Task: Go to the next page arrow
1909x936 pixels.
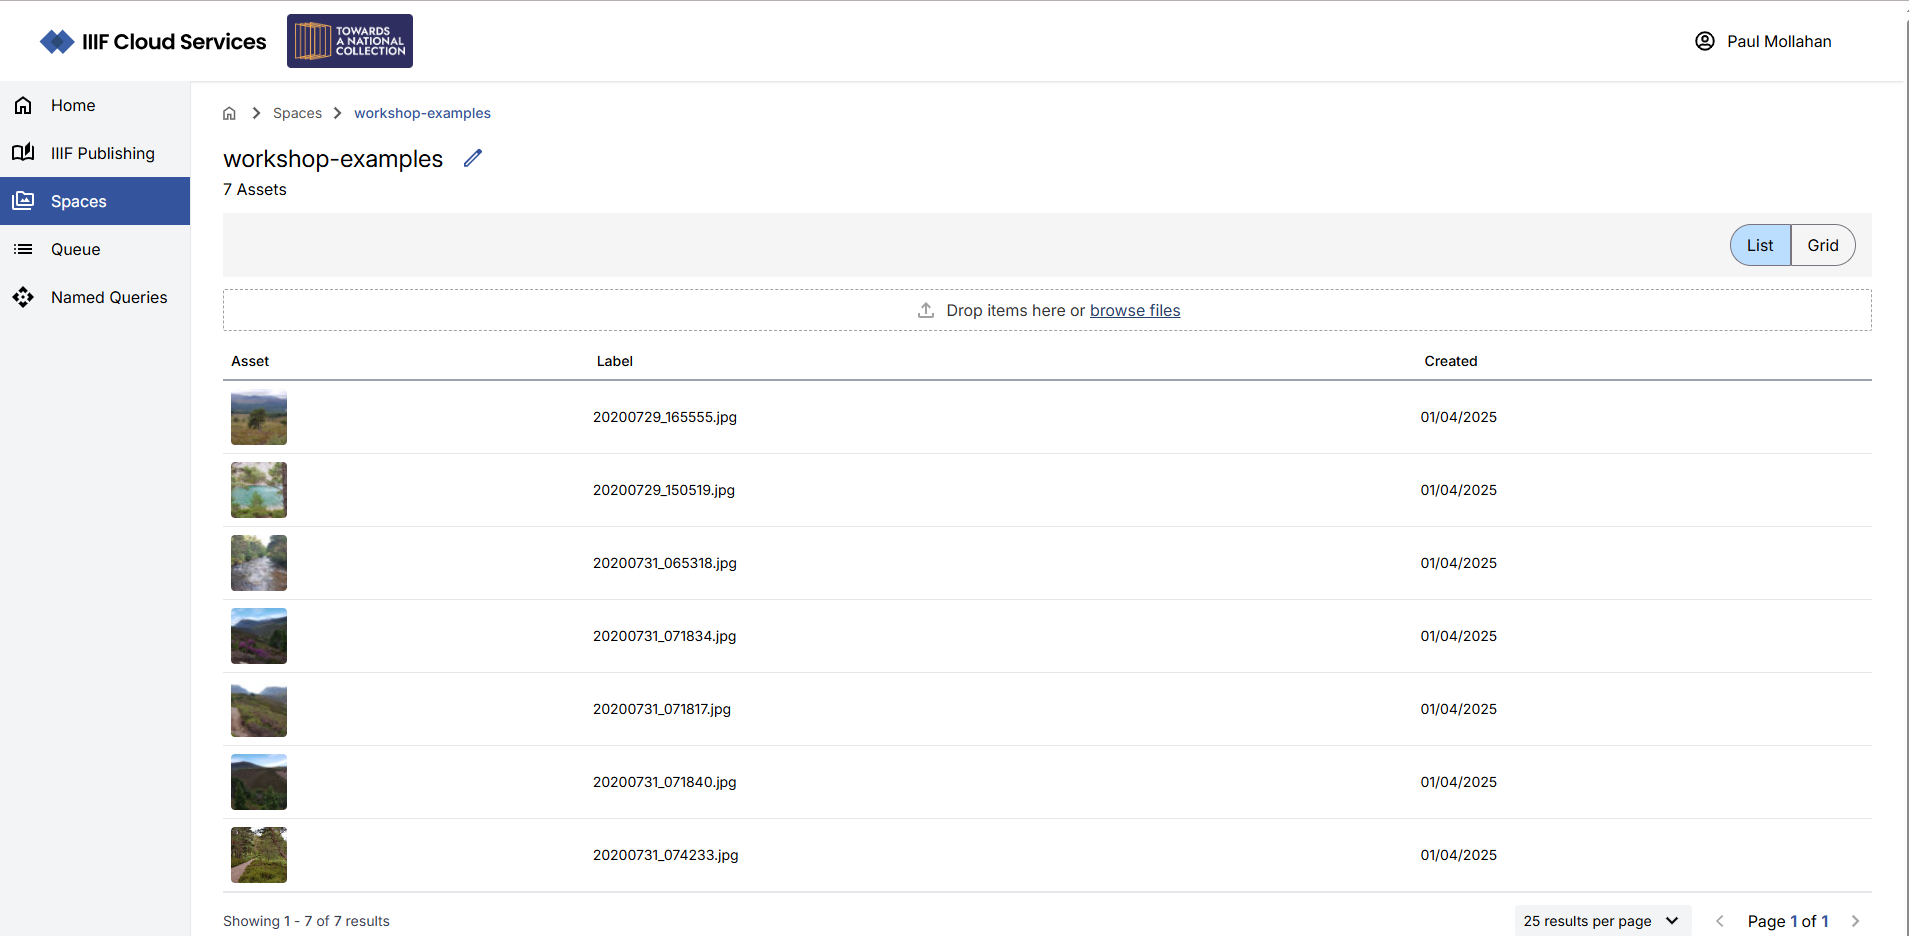Action: click(x=1855, y=921)
